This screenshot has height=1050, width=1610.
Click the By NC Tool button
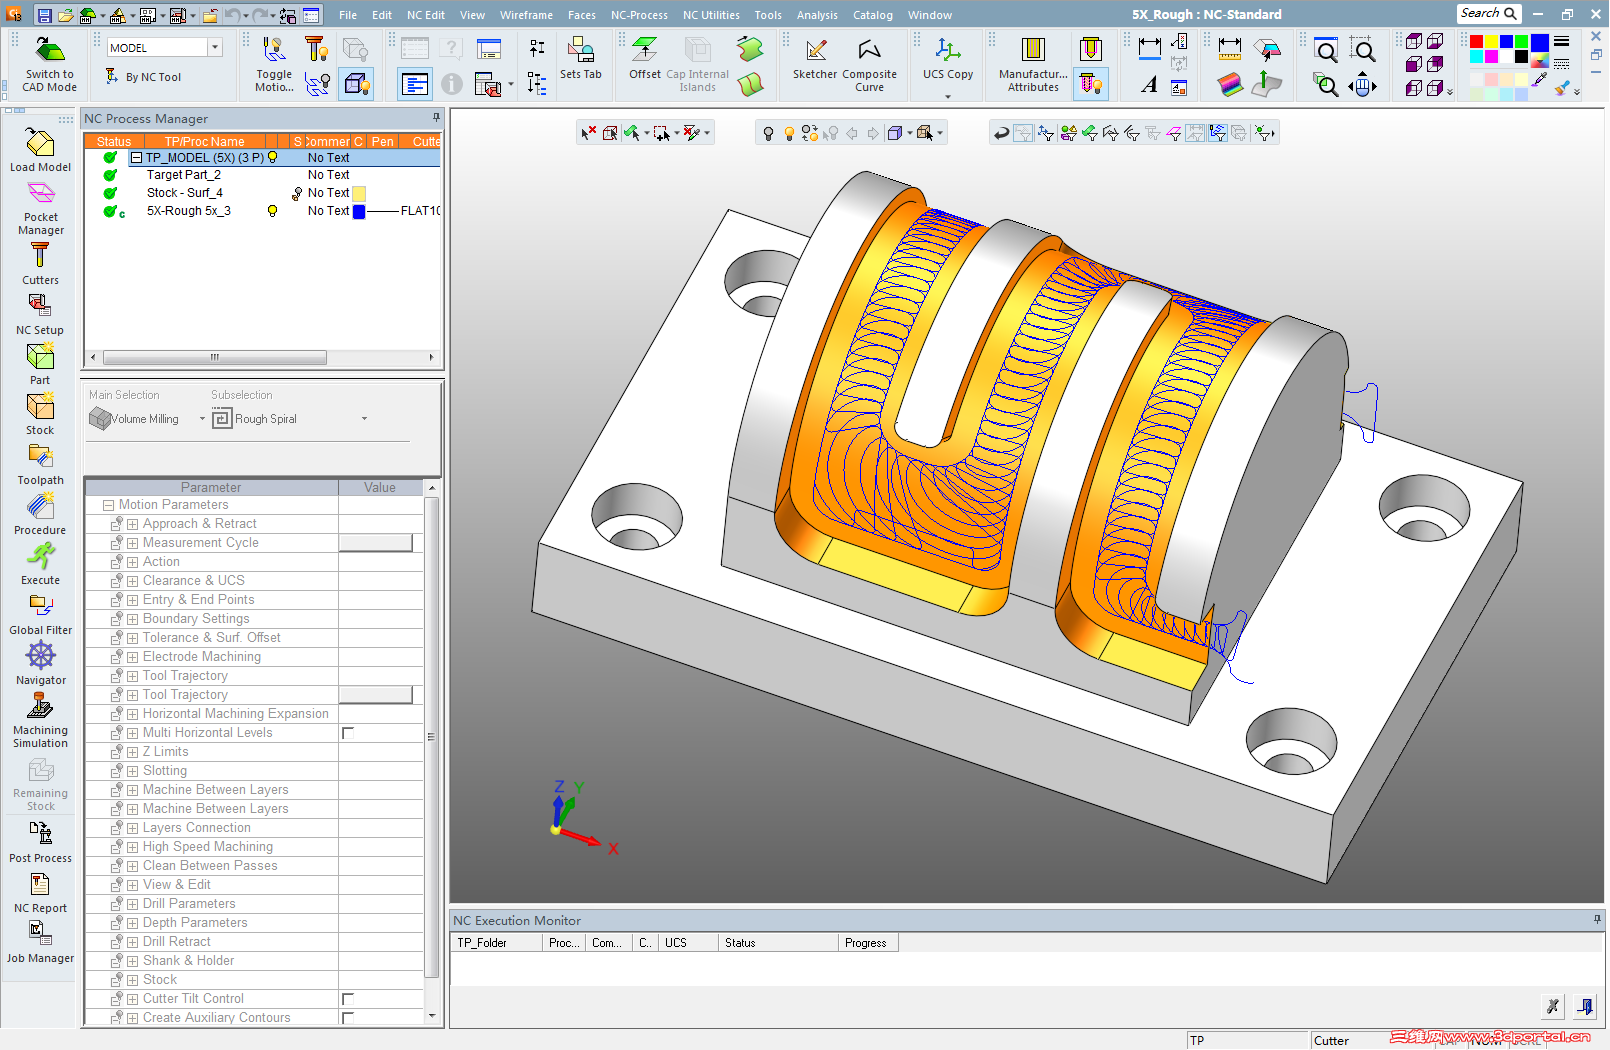coord(144,77)
